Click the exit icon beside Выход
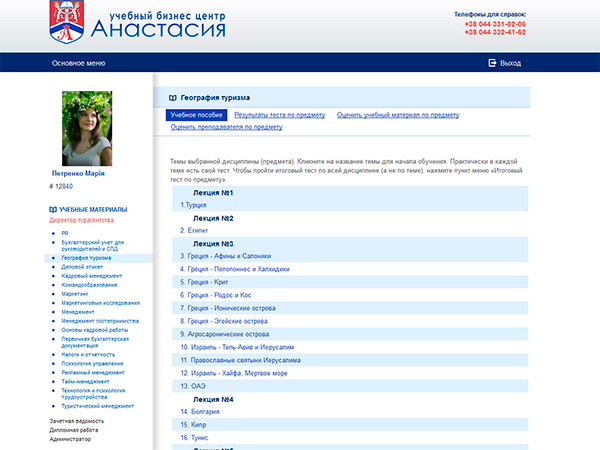Screen dimensions: 600x450 click(x=492, y=62)
